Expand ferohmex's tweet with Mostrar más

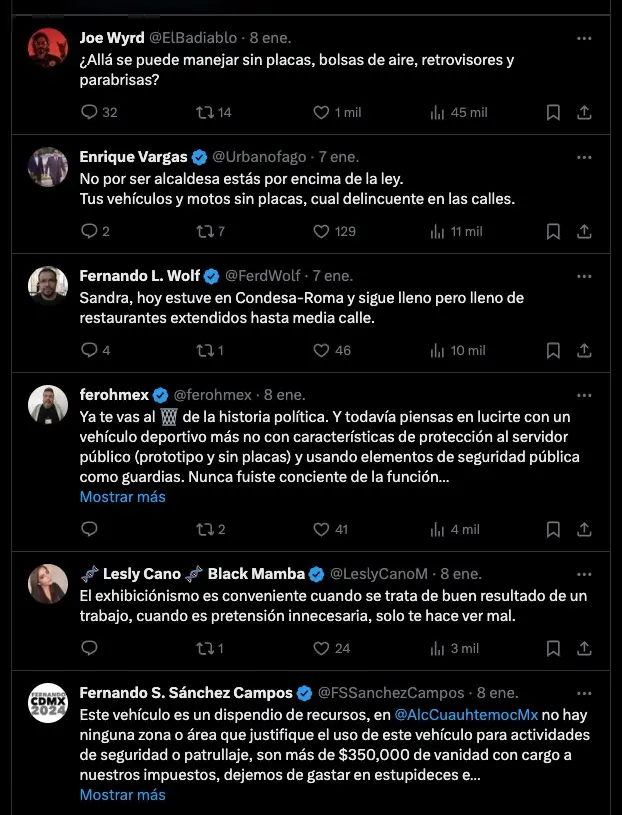123,497
